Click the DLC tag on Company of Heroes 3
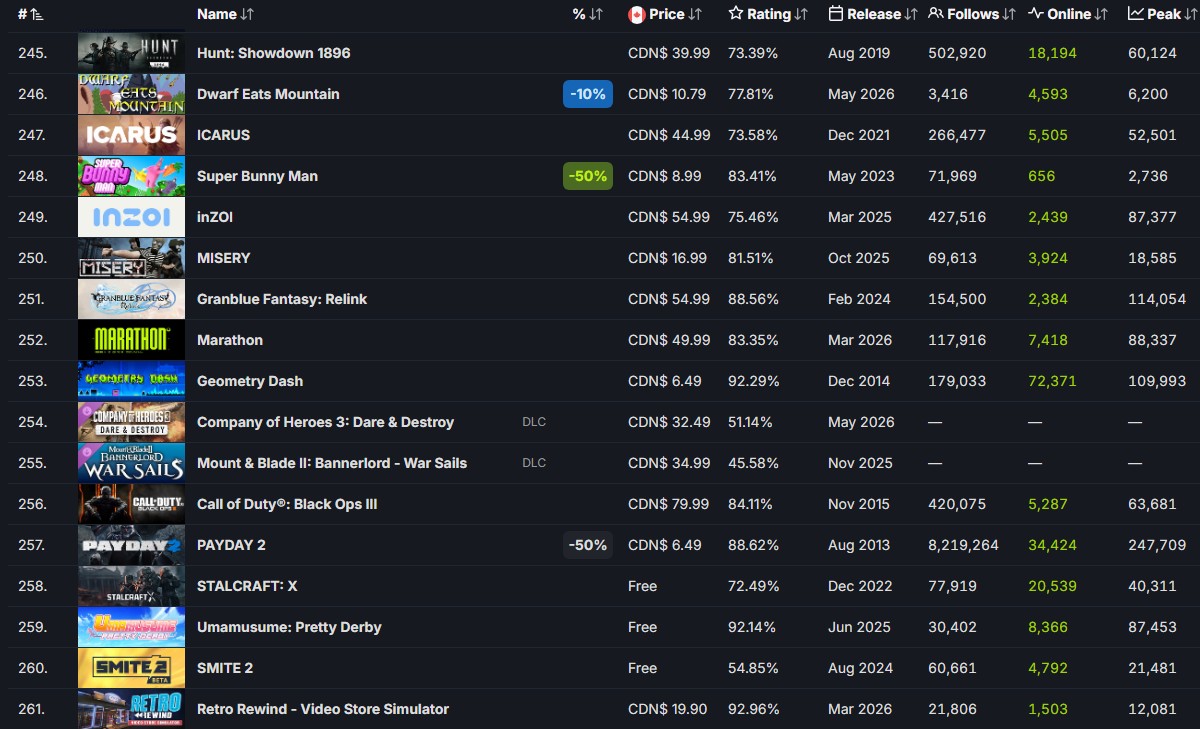Screen dimensions: 1200x729 pos(534,422)
